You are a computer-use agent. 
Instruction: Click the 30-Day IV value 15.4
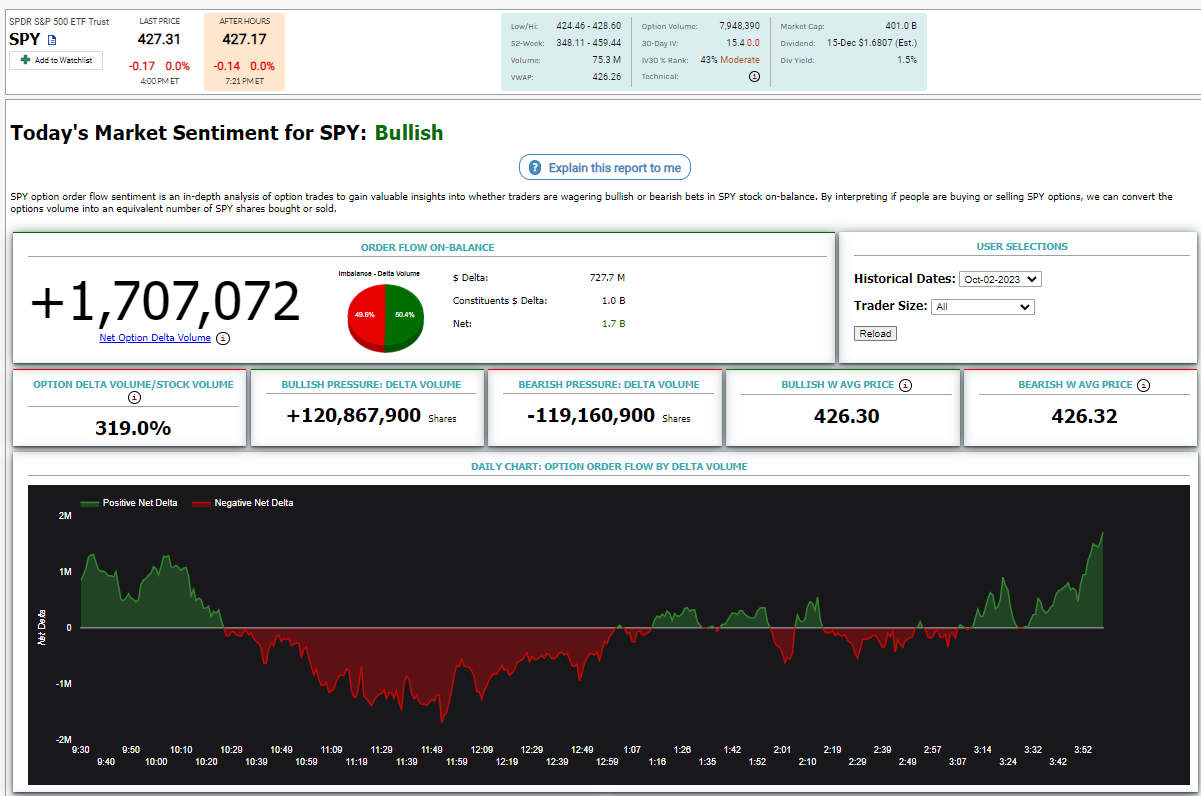pyautogui.click(x=735, y=43)
